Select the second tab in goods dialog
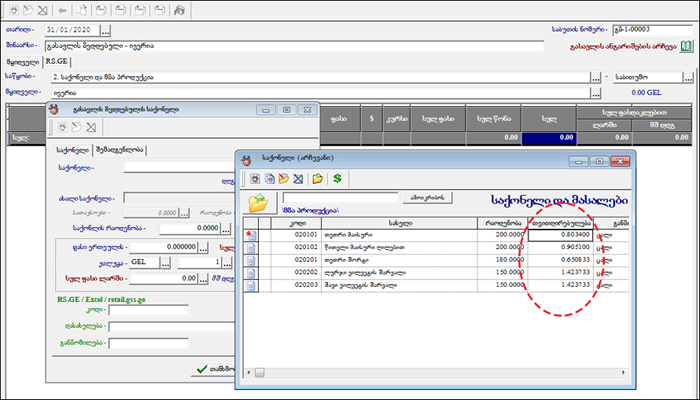 pyautogui.click(x=119, y=150)
